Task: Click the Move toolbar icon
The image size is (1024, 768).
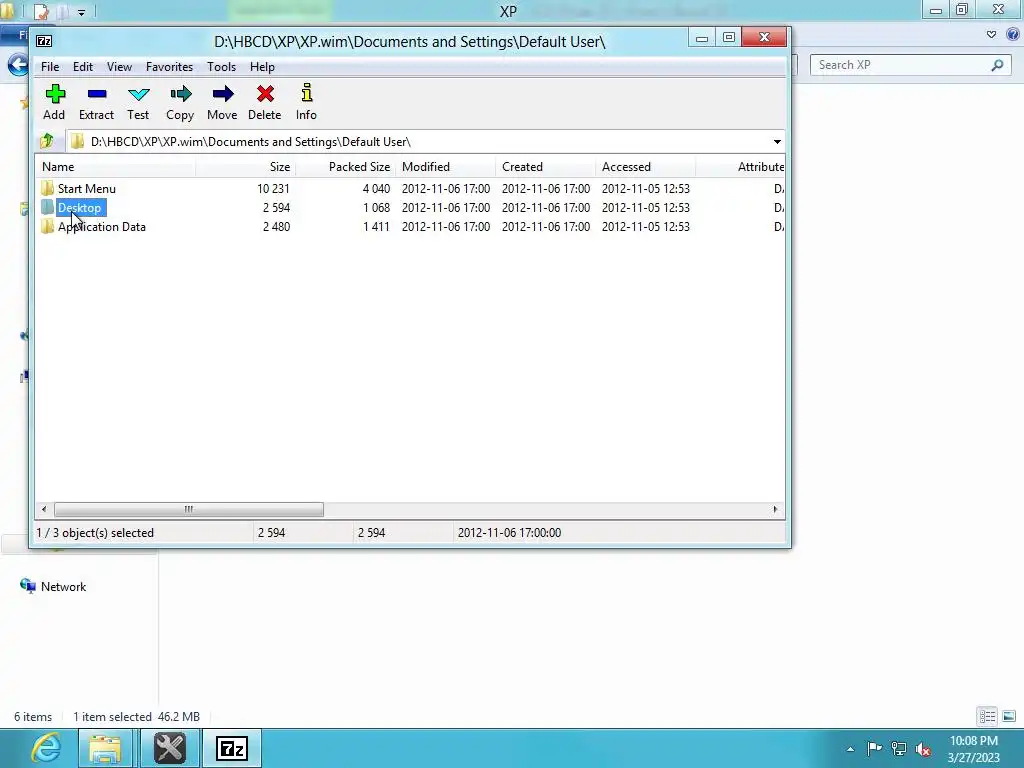Action: pos(223,94)
